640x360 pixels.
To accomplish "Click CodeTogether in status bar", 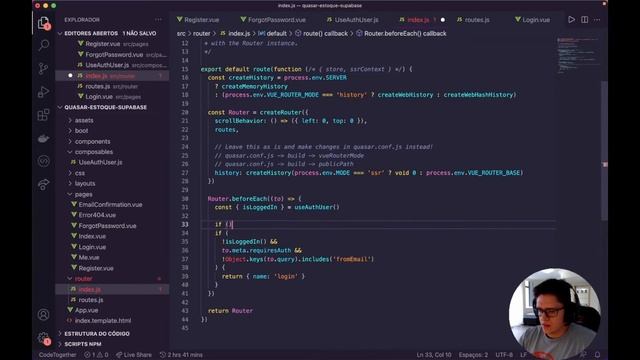I will [x=58, y=355].
